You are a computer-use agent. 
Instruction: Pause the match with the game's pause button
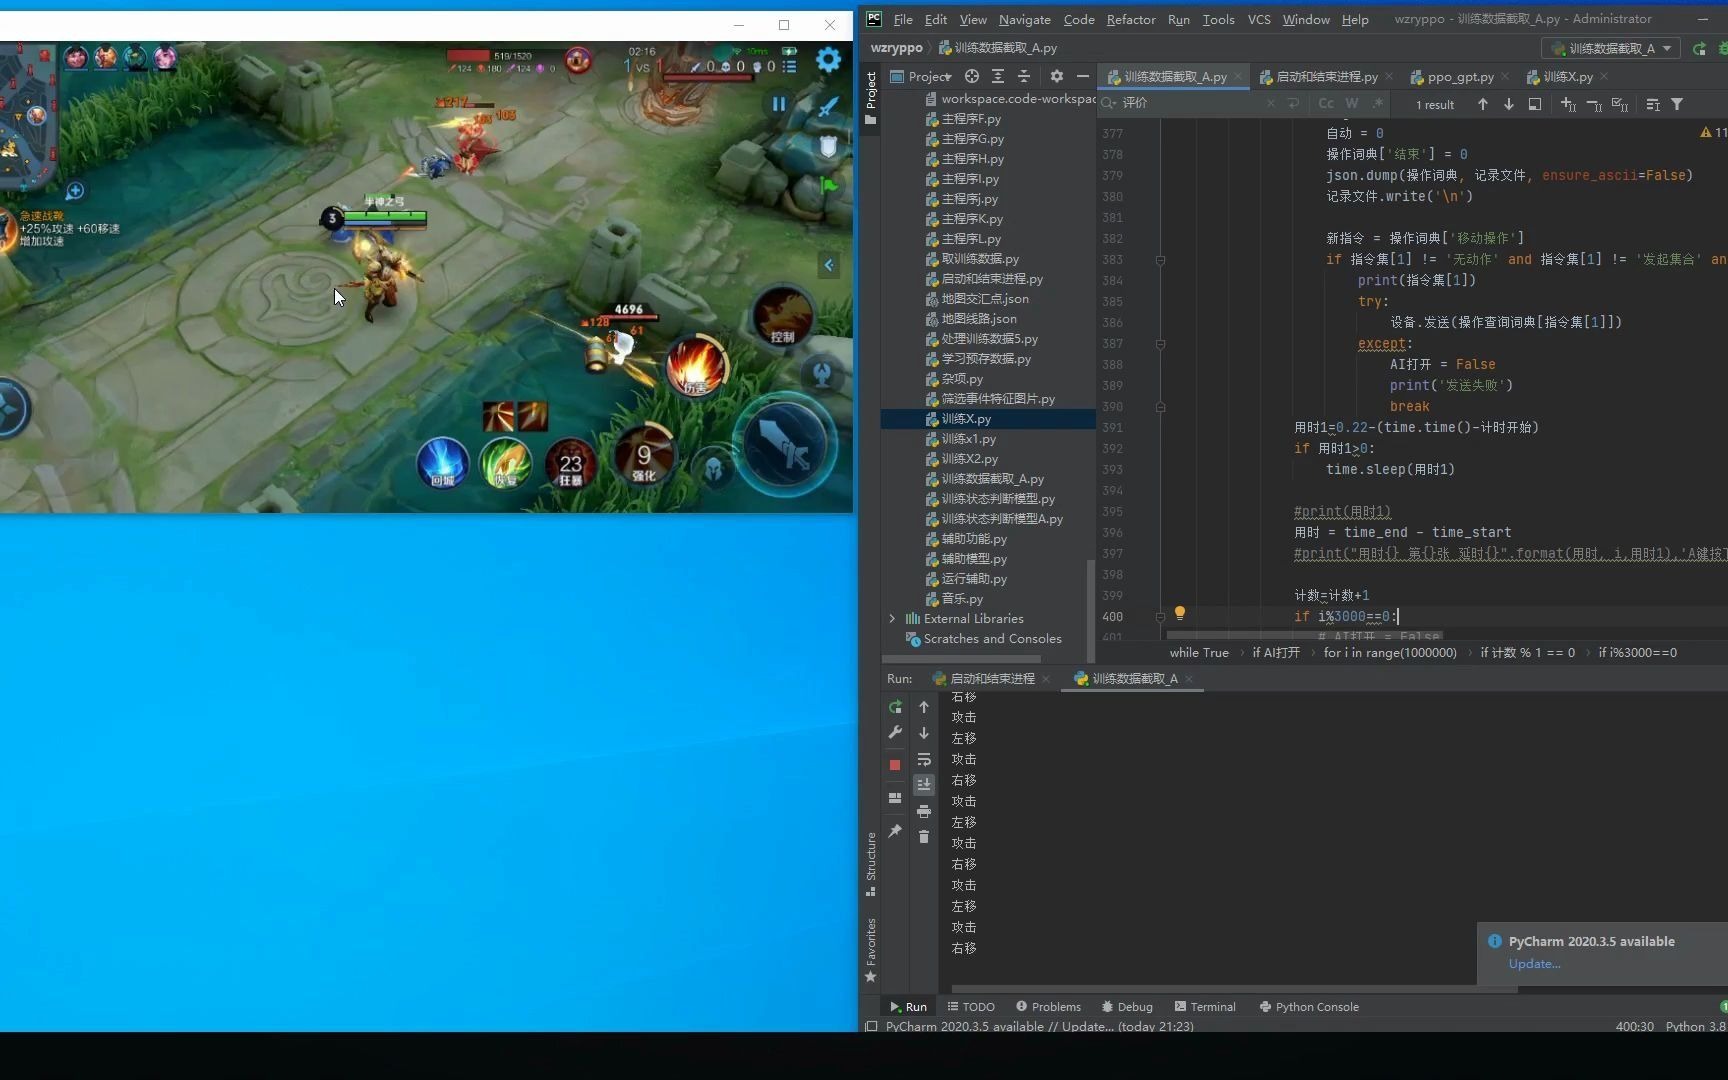pos(779,104)
